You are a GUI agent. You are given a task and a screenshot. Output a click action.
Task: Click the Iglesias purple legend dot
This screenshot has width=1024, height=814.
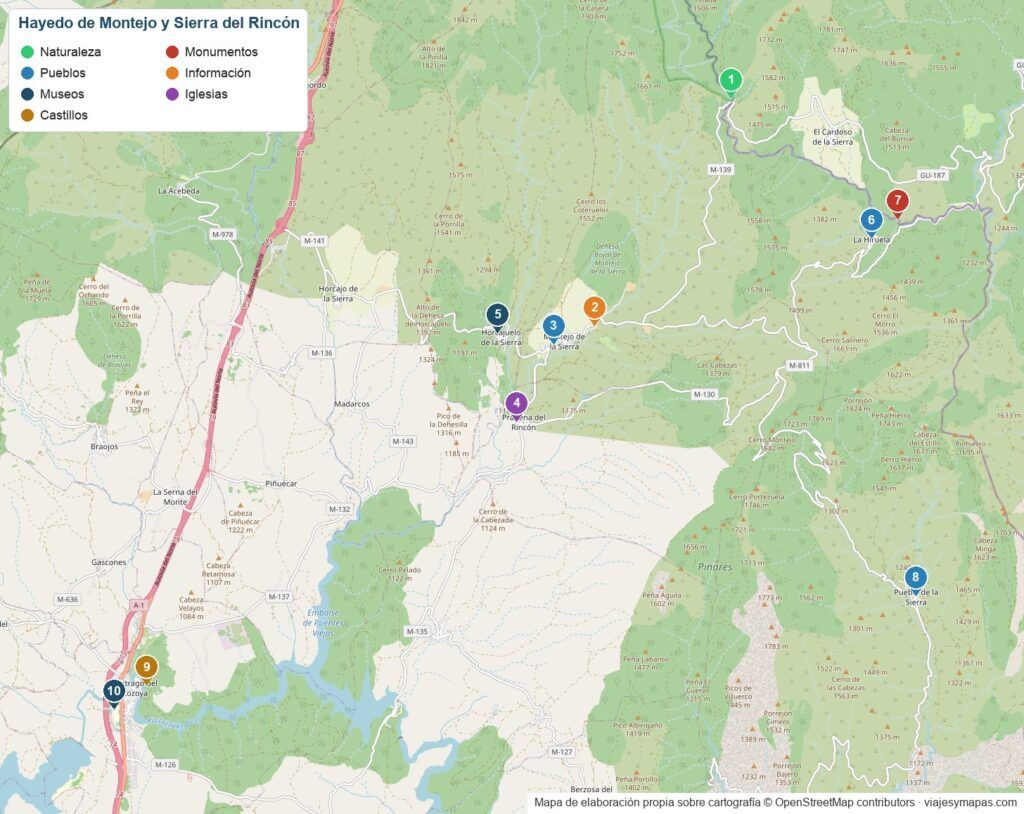pyautogui.click(x=172, y=94)
